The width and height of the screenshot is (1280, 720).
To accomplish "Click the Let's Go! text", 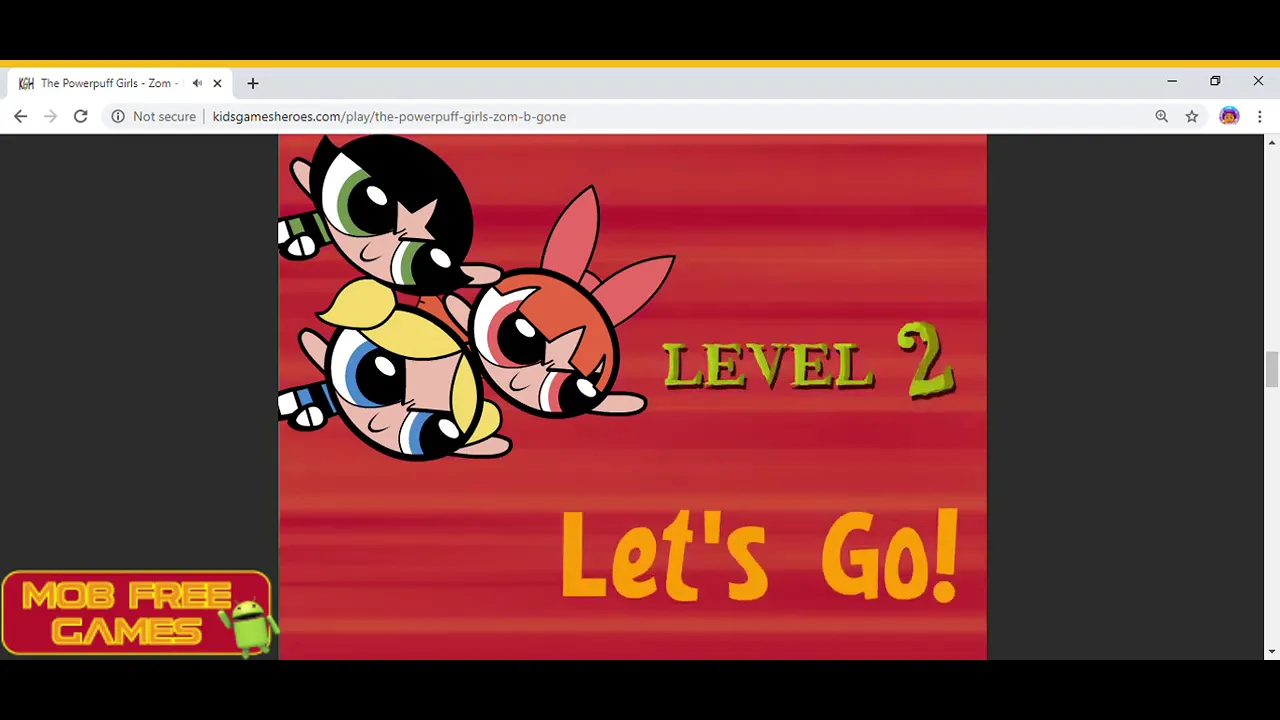I will (760, 555).
